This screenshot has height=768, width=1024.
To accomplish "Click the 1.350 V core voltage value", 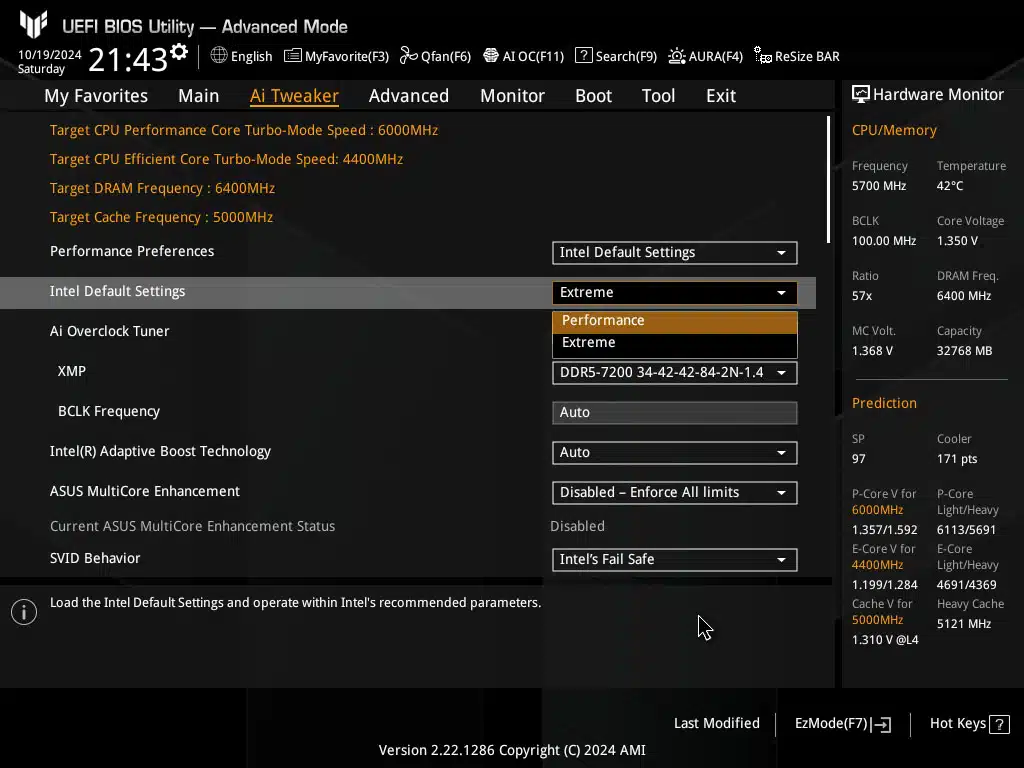I will [957, 241].
